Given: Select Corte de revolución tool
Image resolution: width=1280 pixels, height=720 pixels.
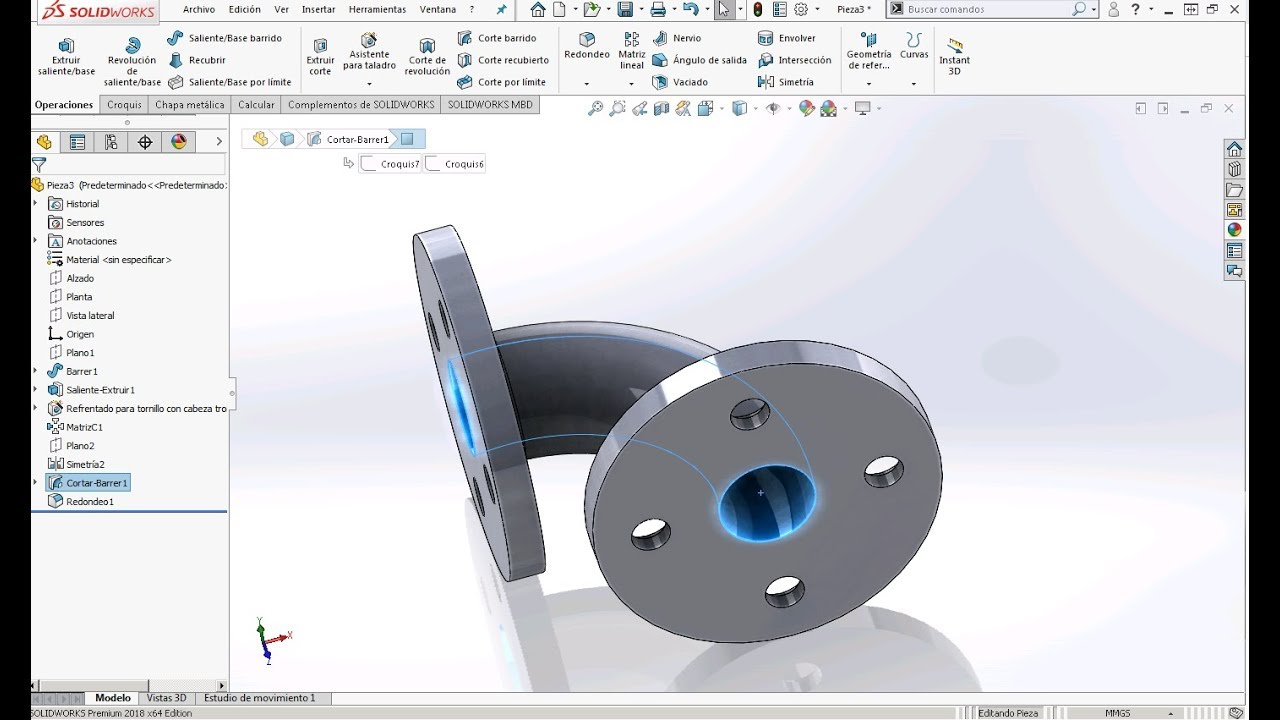Looking at the screenshot, I should tap(427, 57).
